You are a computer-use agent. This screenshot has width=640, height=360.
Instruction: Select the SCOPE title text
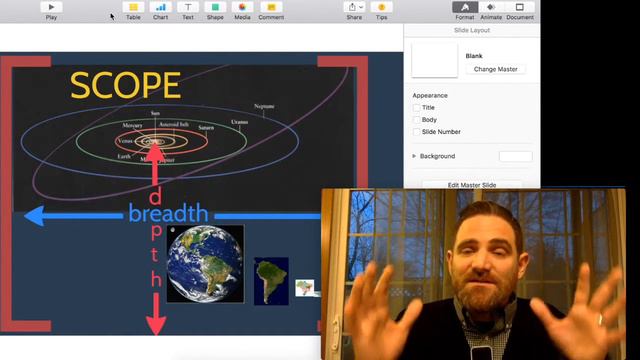point(125,85)
